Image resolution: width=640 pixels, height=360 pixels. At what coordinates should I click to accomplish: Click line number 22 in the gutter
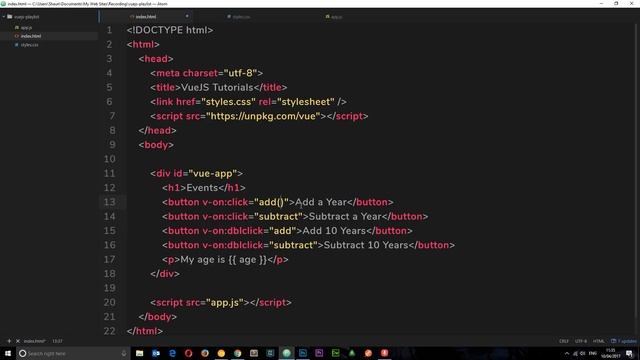[x=109, y=331]
